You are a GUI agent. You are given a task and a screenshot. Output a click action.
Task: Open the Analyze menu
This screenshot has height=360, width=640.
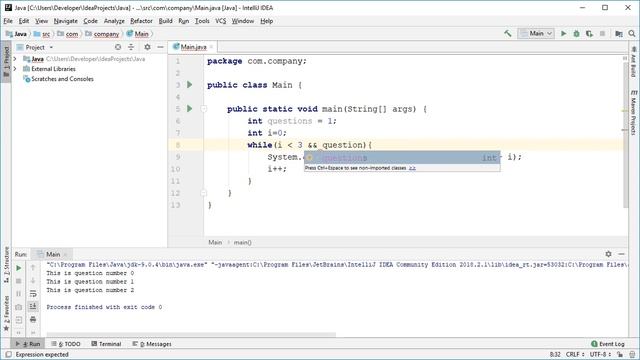(114, 21)
